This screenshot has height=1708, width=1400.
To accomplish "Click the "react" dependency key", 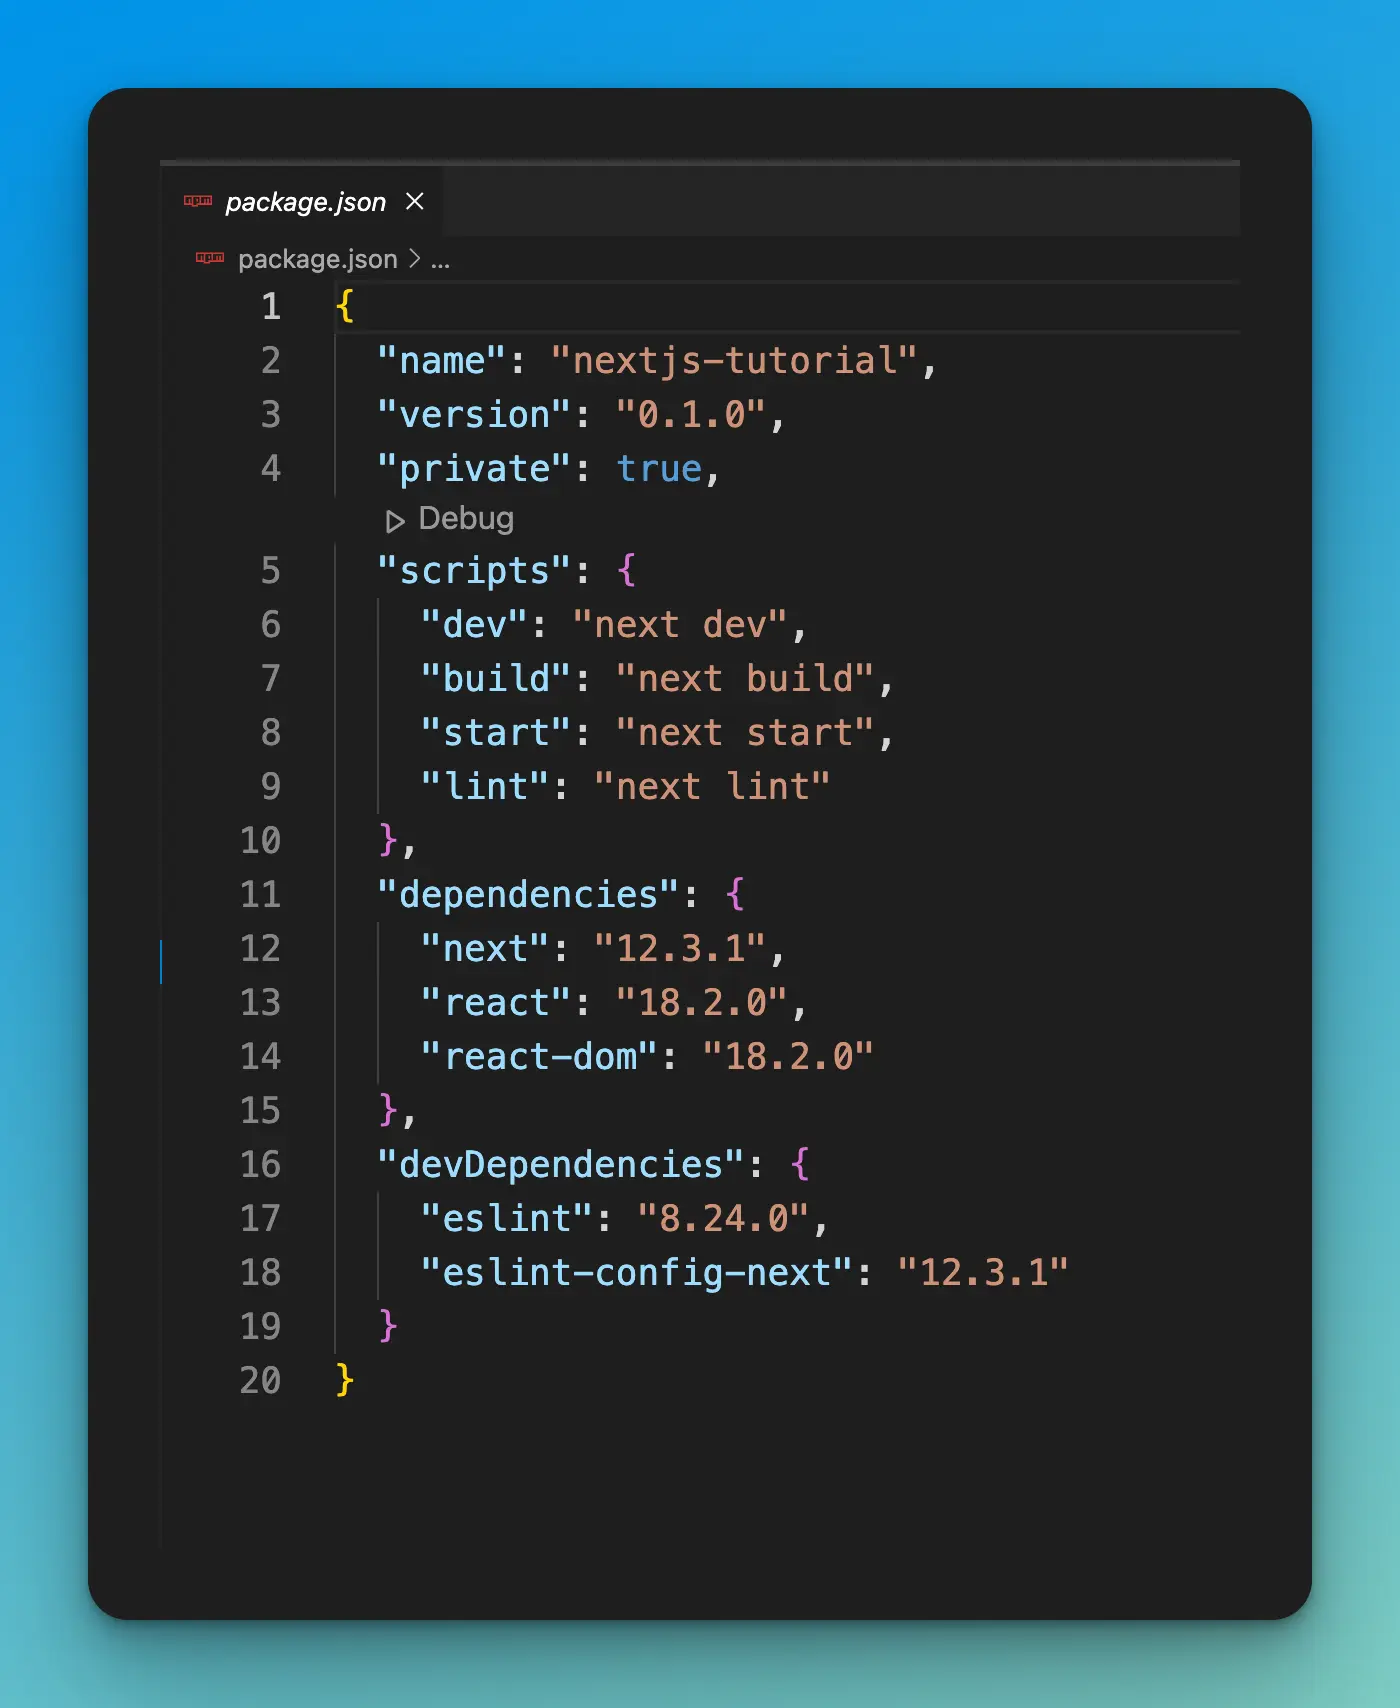I will 496,1003.
